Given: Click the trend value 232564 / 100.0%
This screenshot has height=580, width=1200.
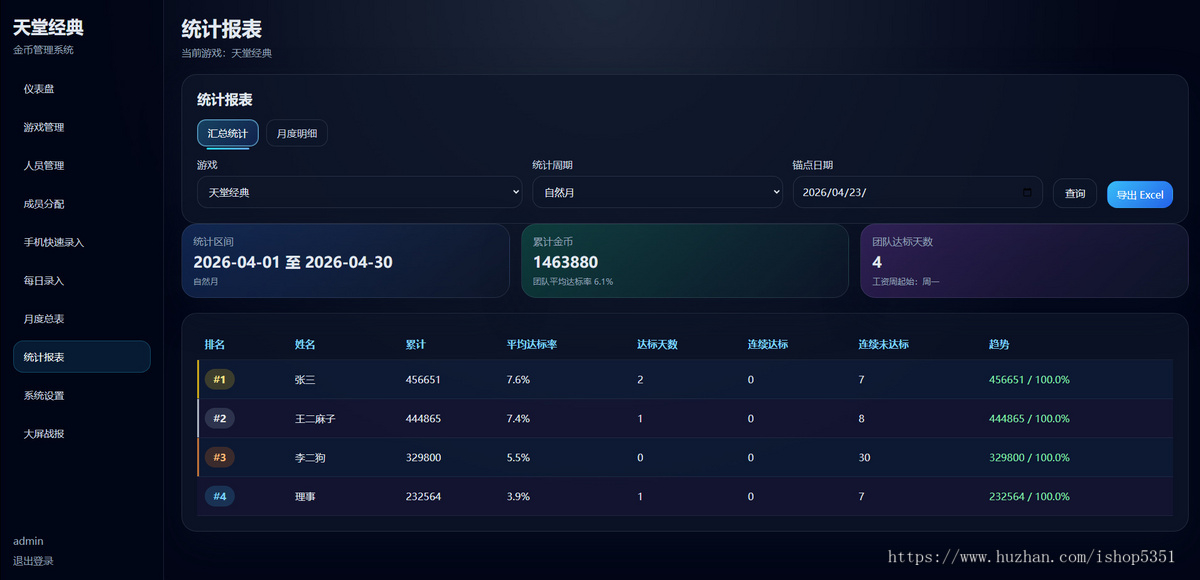Looking at the screenshot, I should point(1029,496).
